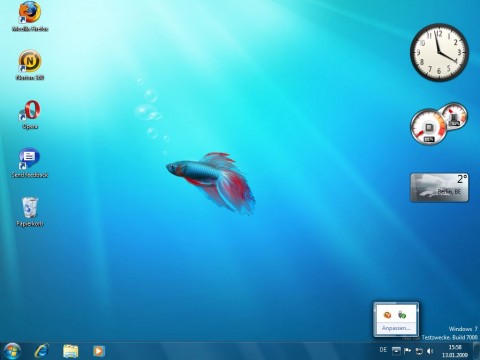Collapse the hidden tray icons arrow
480x360 pixels.
pos(396,350)
